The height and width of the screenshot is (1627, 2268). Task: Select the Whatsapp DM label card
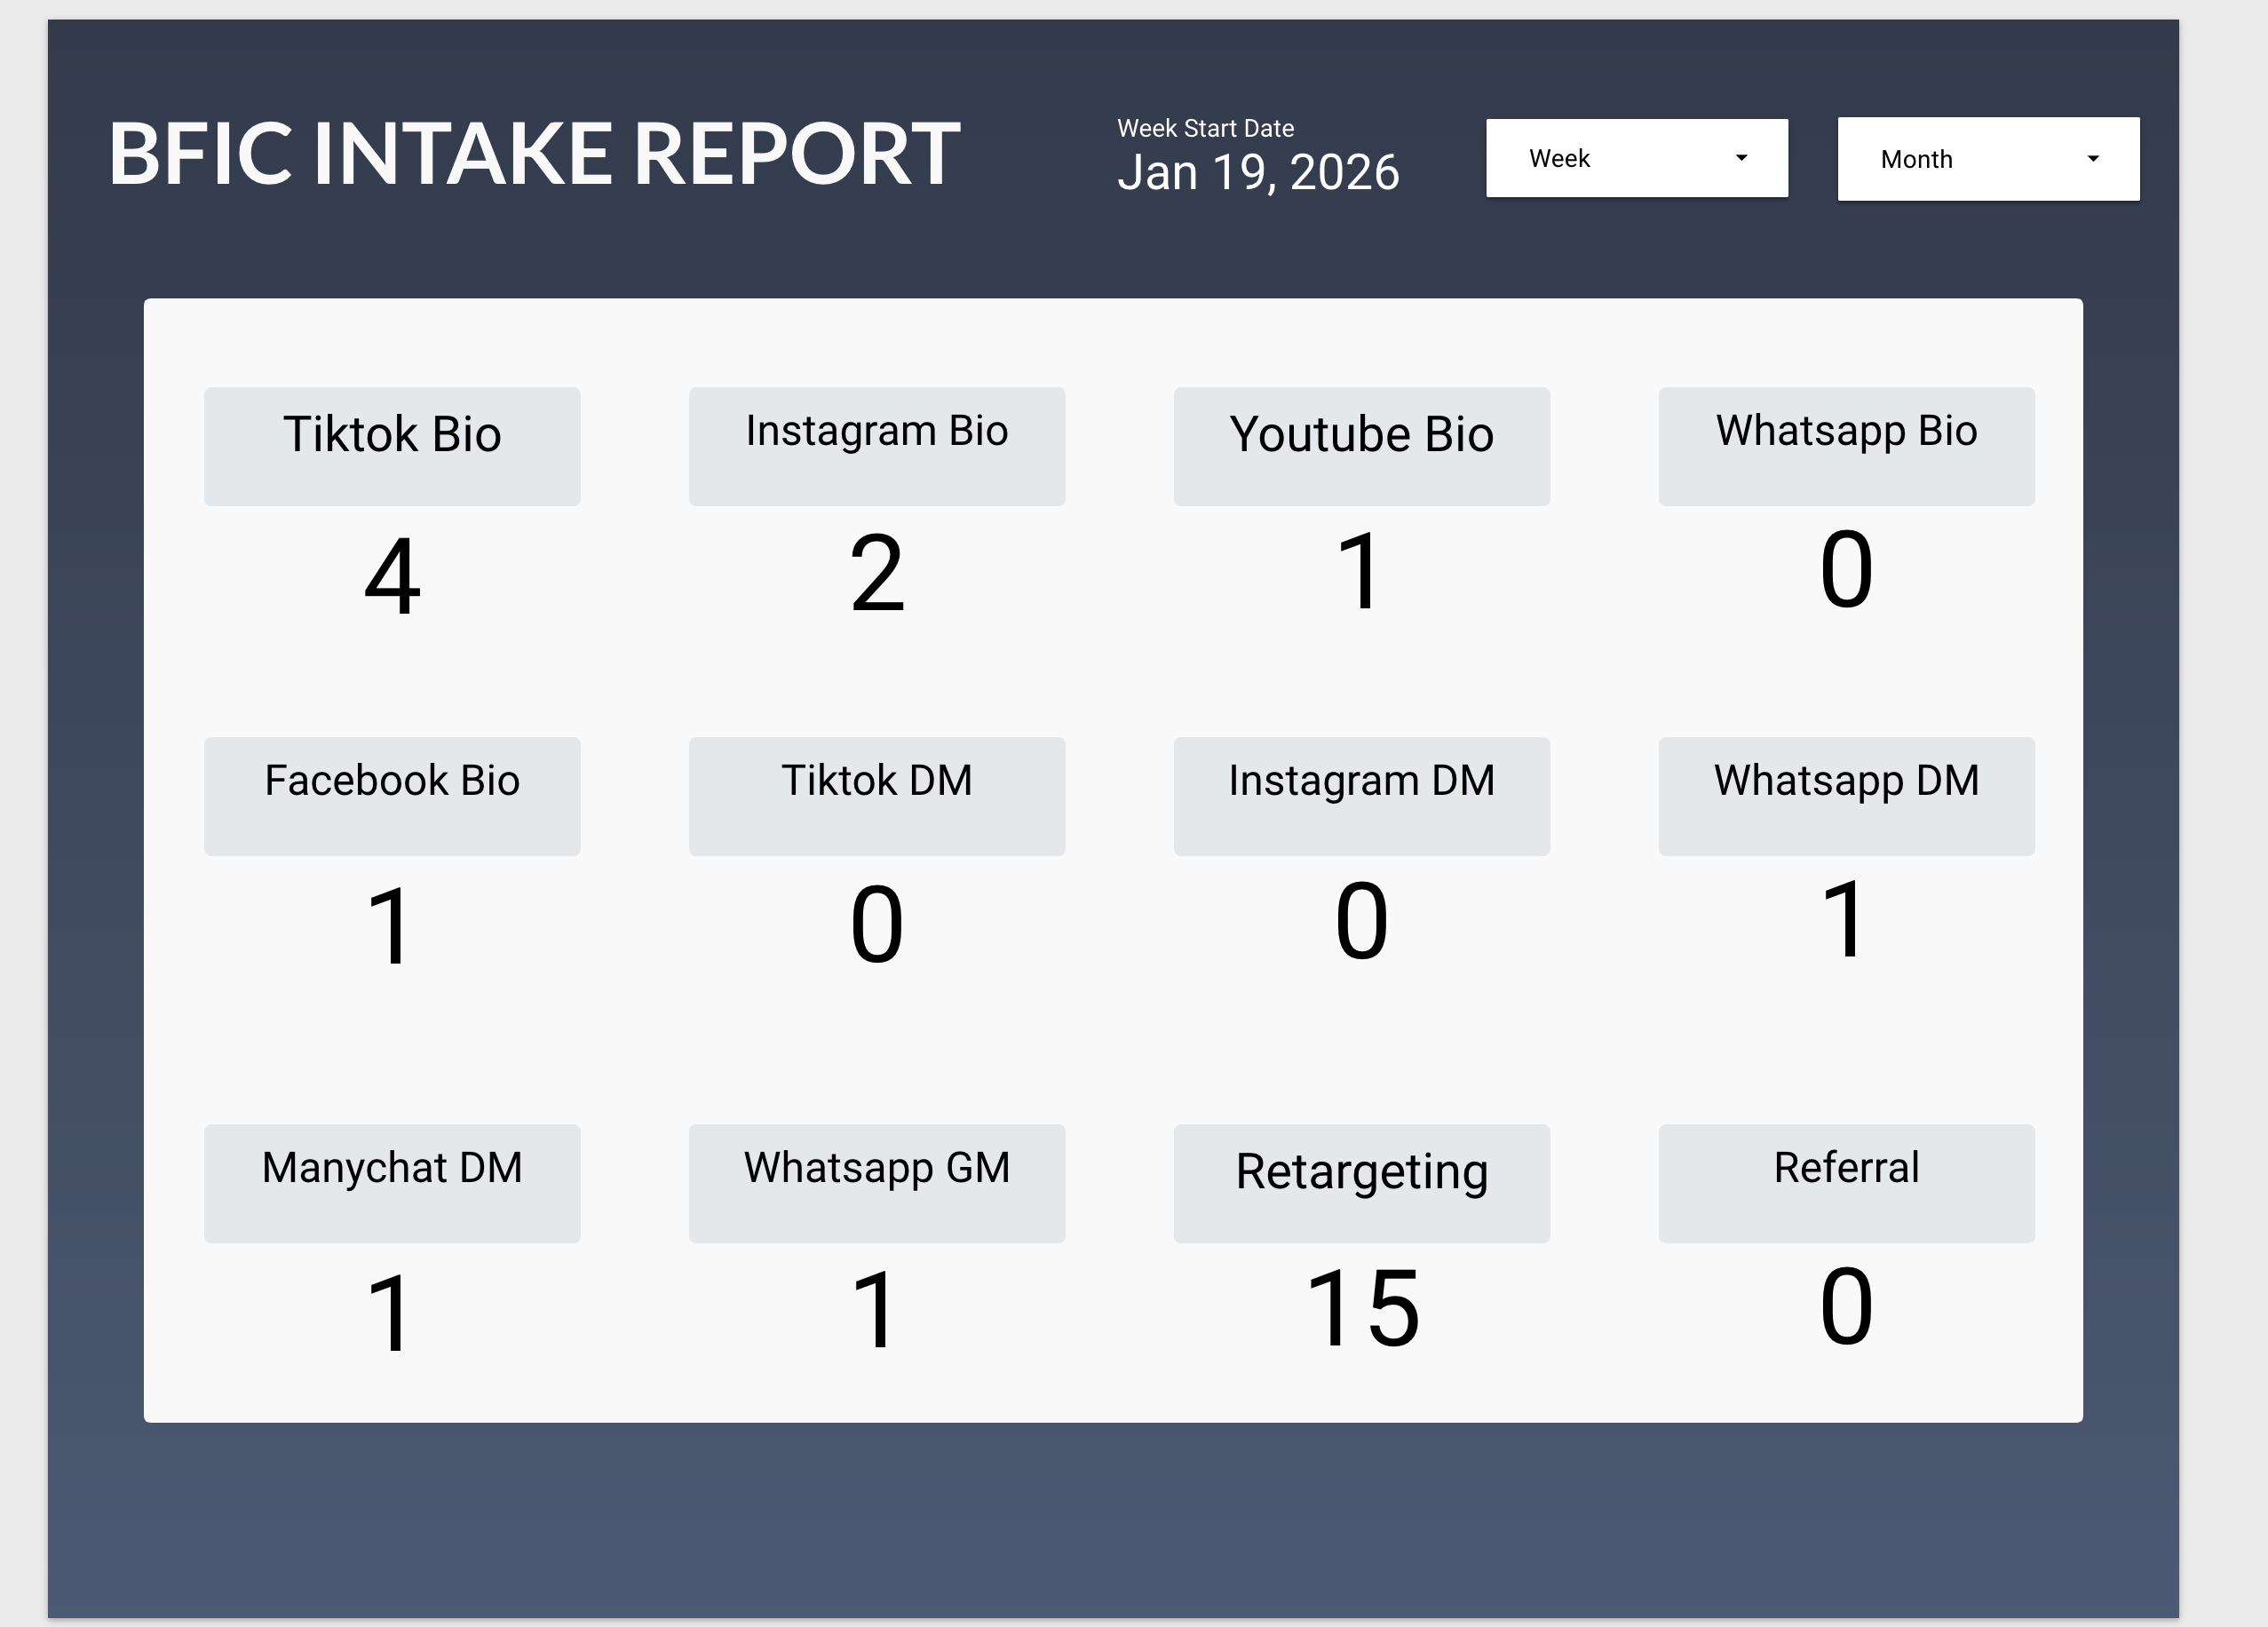pos(1846,795)
